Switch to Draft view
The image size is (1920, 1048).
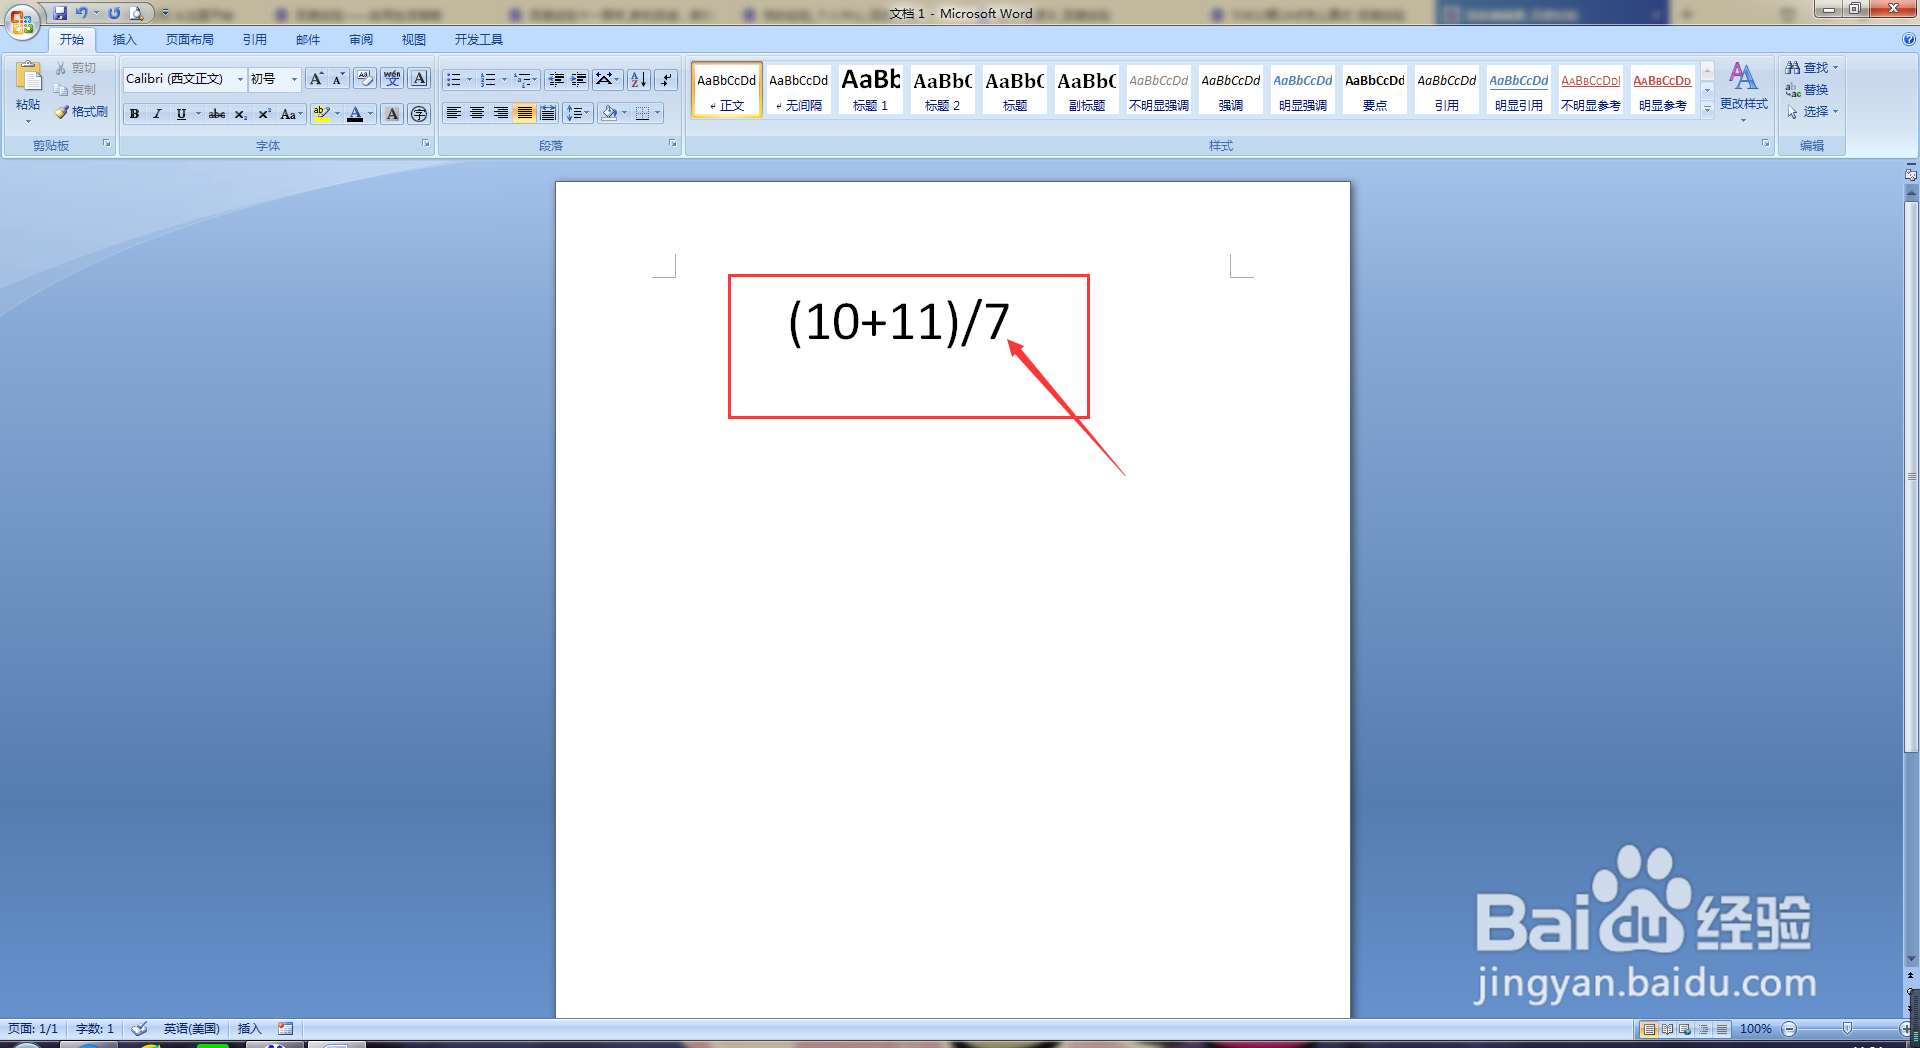(x=1721, y=1029)
